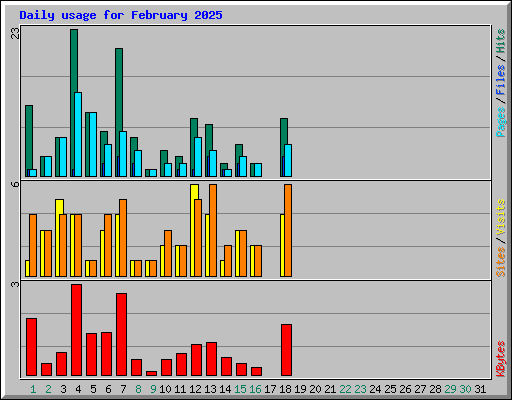Select the orange Sites bar on day 13
The height and width of the screenshot is (400, 512).
click(x=213, y=230)
